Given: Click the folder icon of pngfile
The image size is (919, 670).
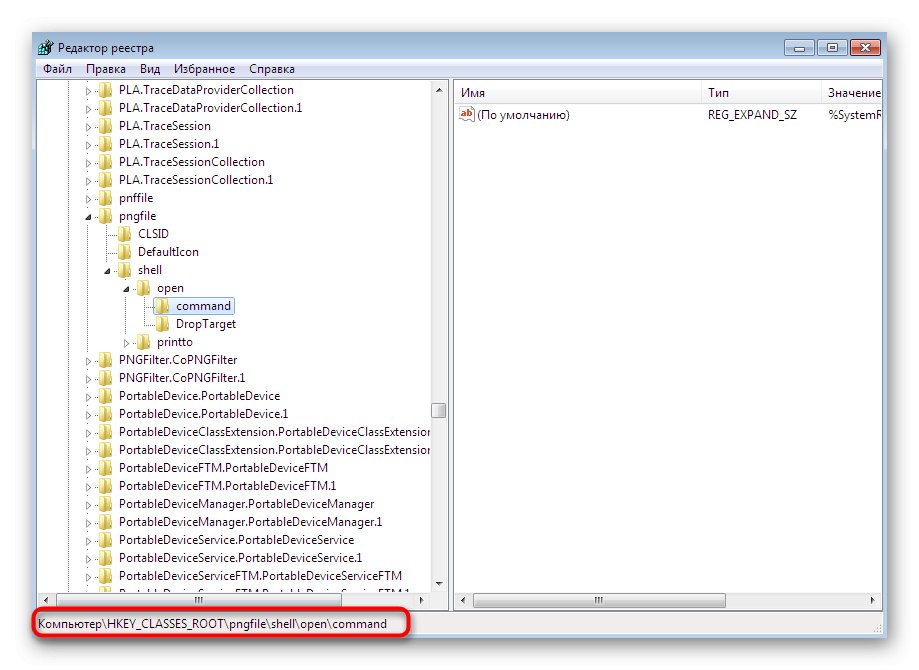Looking at the screenshot, I should (105, 216).
